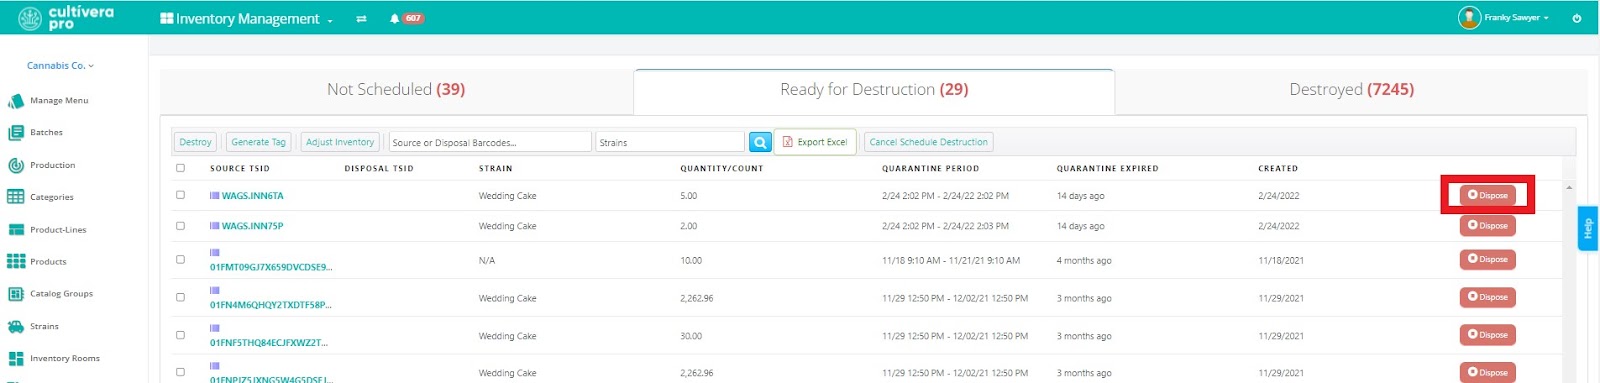Switch to the Destroyed tab

tap(1351, 90)
